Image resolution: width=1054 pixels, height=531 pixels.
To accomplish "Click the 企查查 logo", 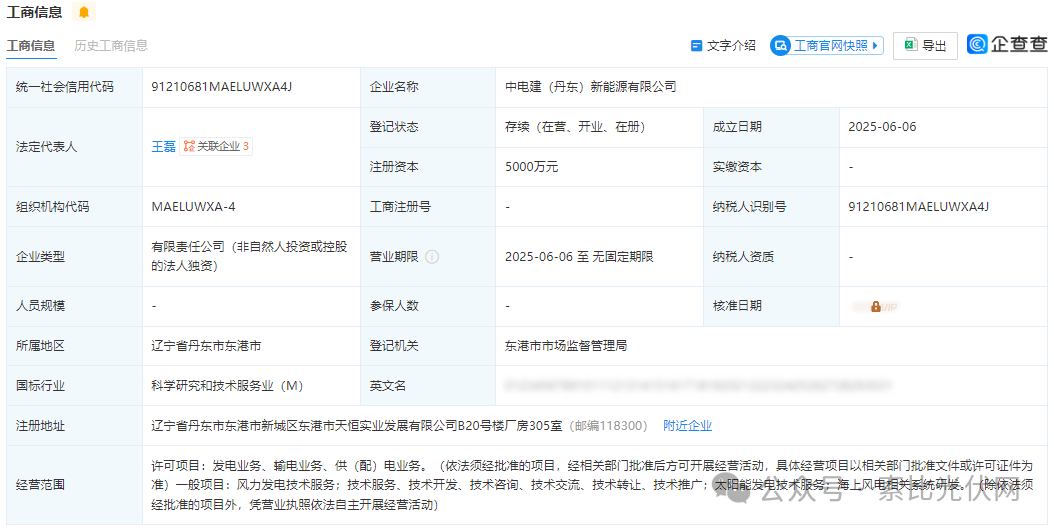I will 1007,45.
